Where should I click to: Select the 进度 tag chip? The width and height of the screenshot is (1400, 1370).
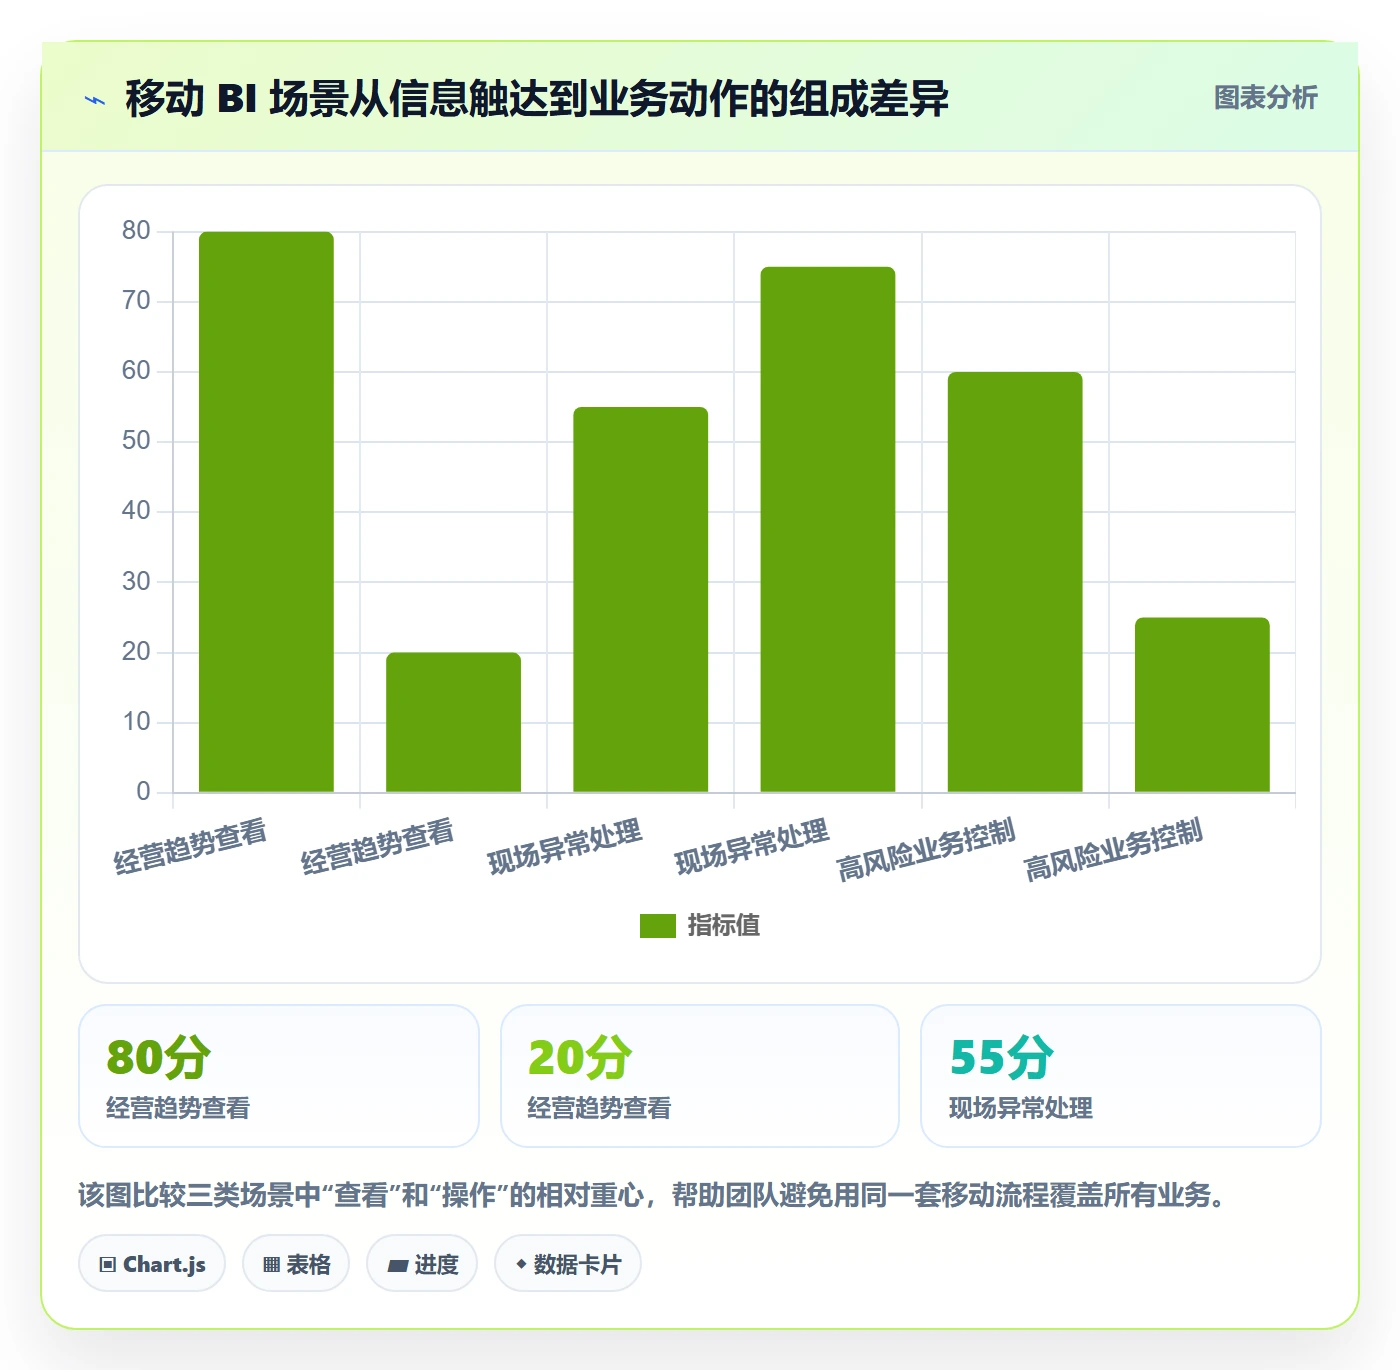coord(422,1264)
